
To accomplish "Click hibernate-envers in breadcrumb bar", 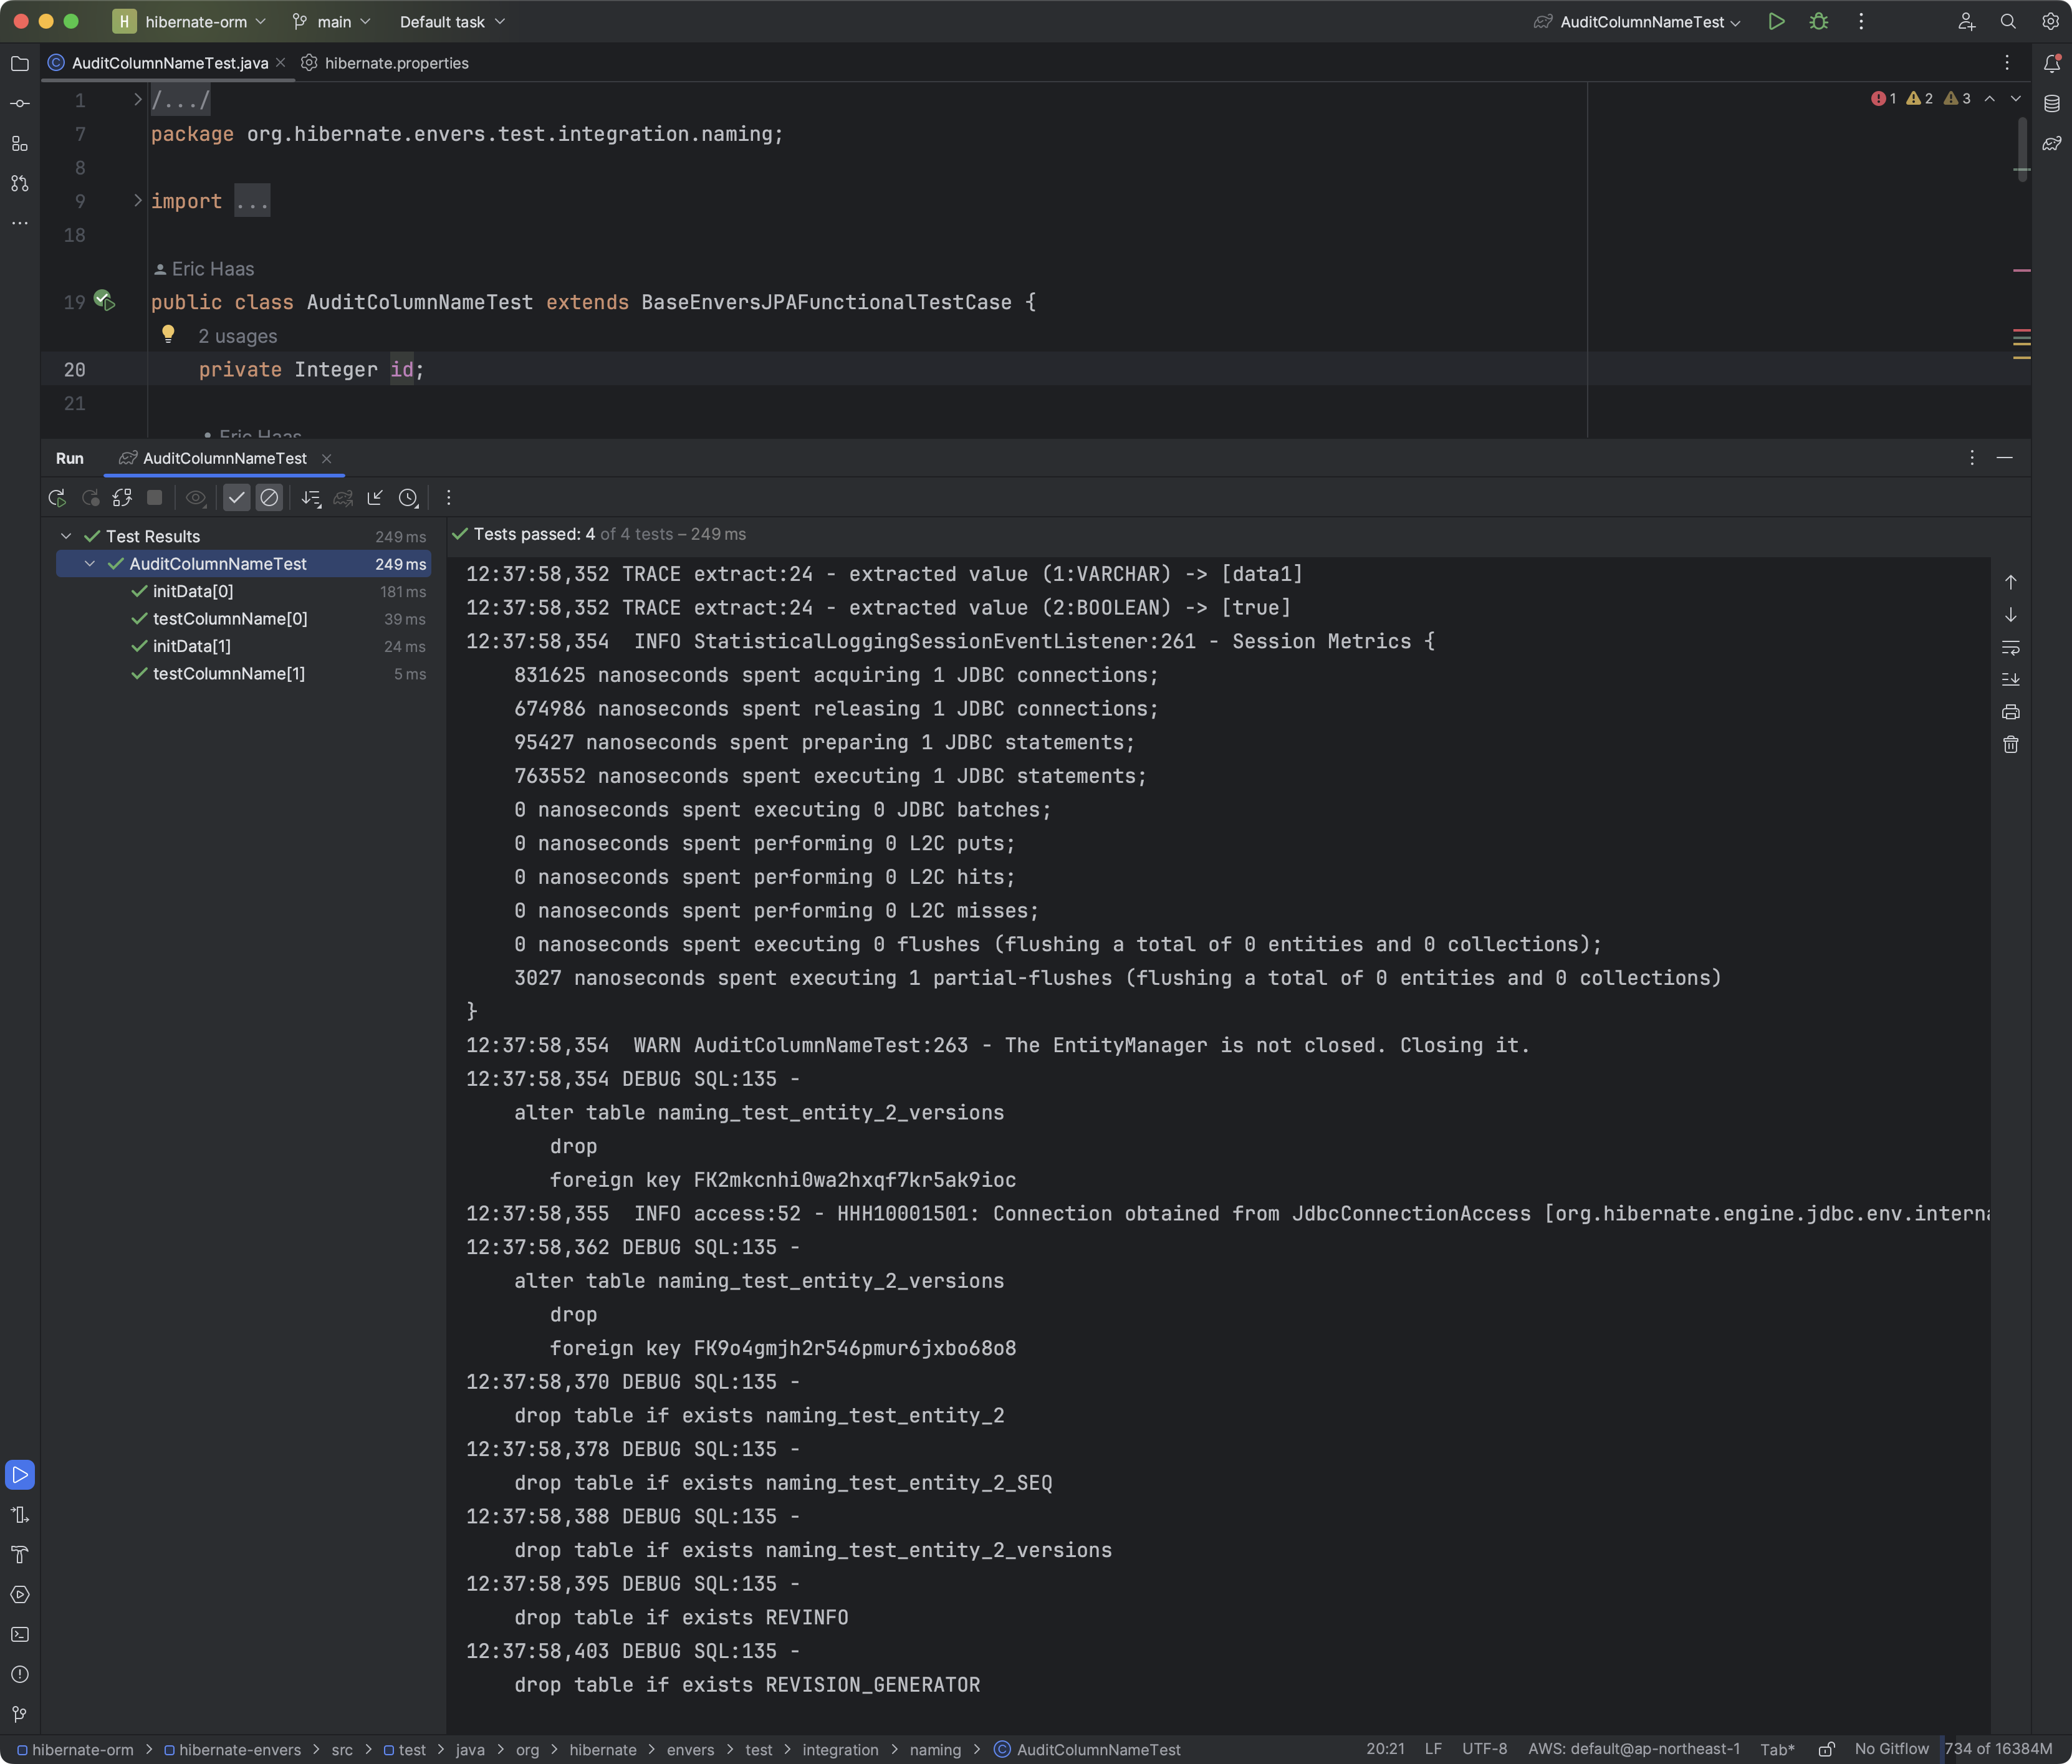I will click(x=239, y=1749).
